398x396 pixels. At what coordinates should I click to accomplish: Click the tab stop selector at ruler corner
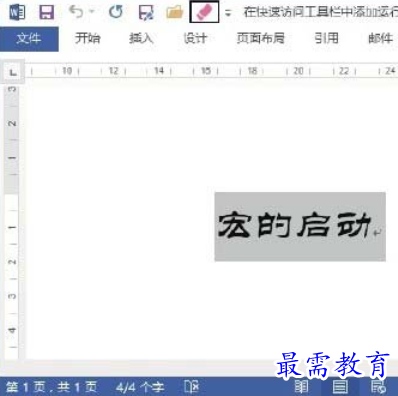pyautogui.click(x=13, y=71)
